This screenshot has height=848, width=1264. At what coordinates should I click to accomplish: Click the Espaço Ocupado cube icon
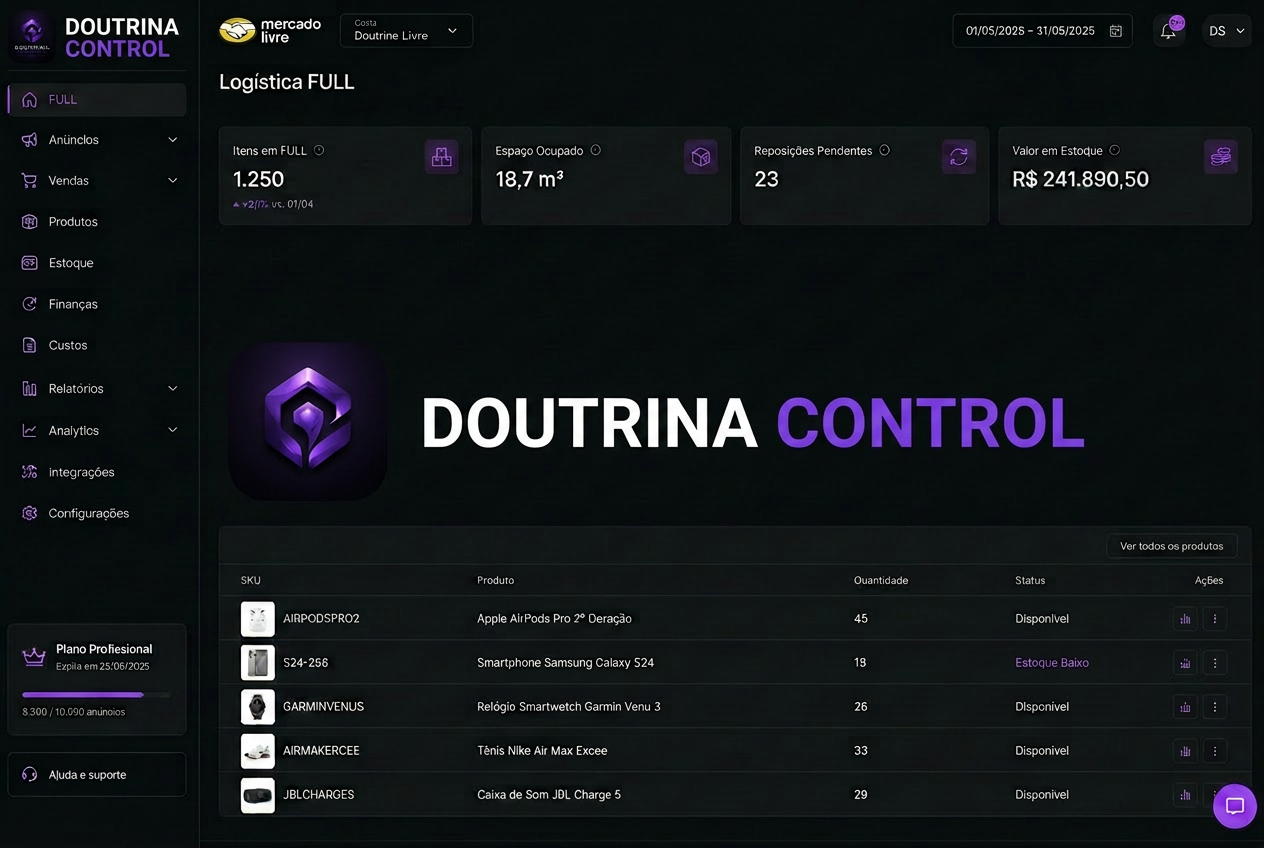point(701,157)
